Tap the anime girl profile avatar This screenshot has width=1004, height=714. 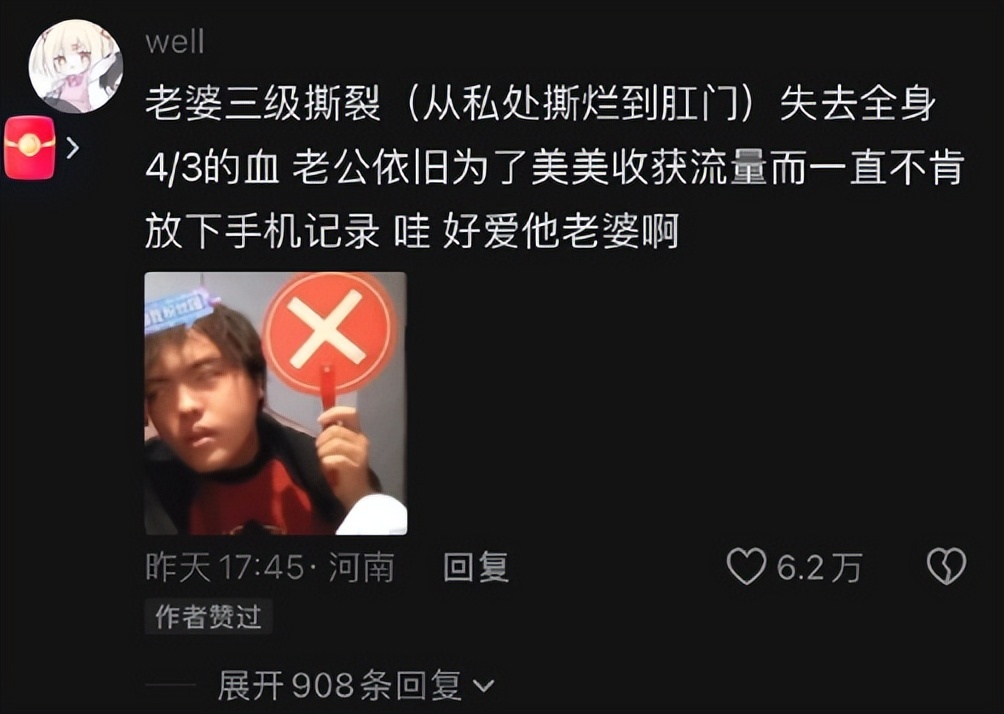click(x=76, y=67)
